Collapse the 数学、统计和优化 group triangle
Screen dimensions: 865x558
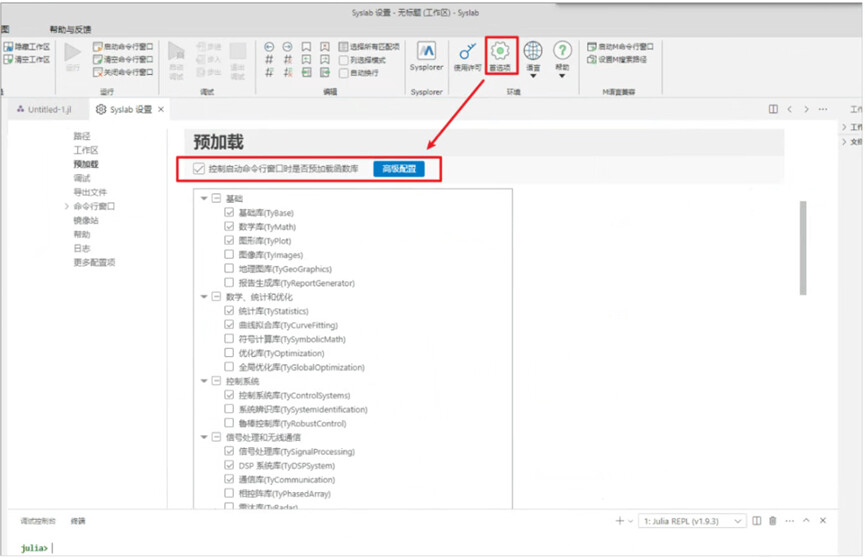pyautogui.click(x=204, y=296)
